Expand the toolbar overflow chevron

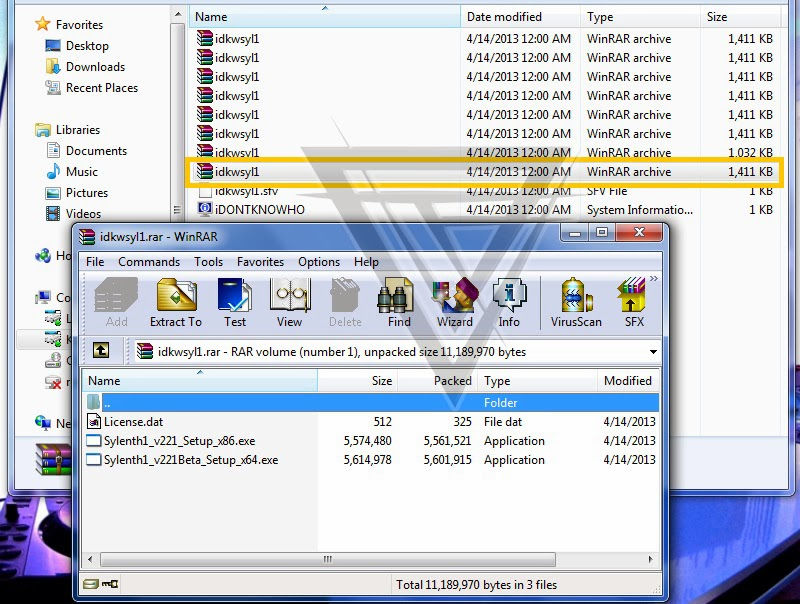654,279
